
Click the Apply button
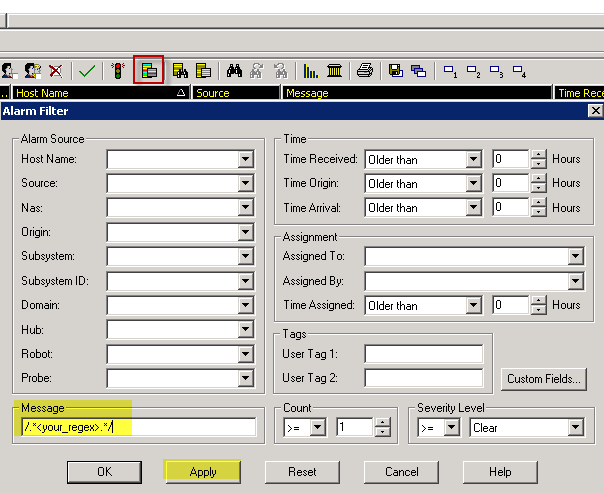coord(203,472)
